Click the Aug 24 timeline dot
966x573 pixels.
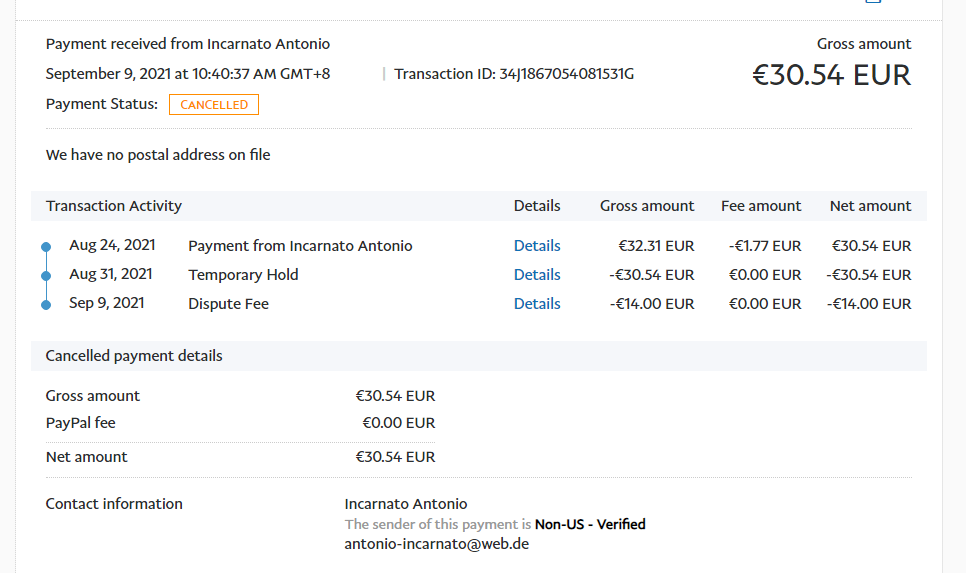tap(46, 246)
